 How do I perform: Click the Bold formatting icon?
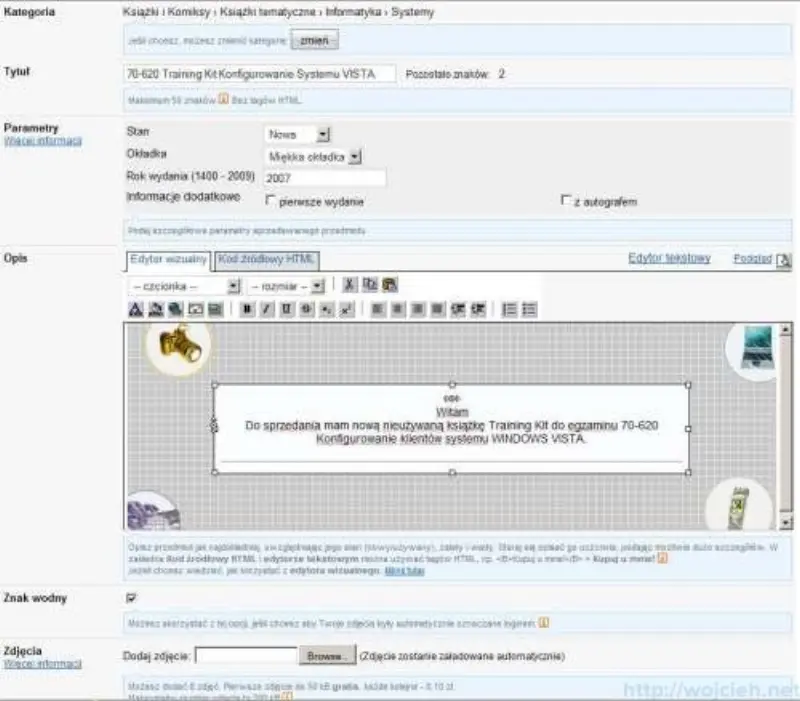tap(247, 310)
